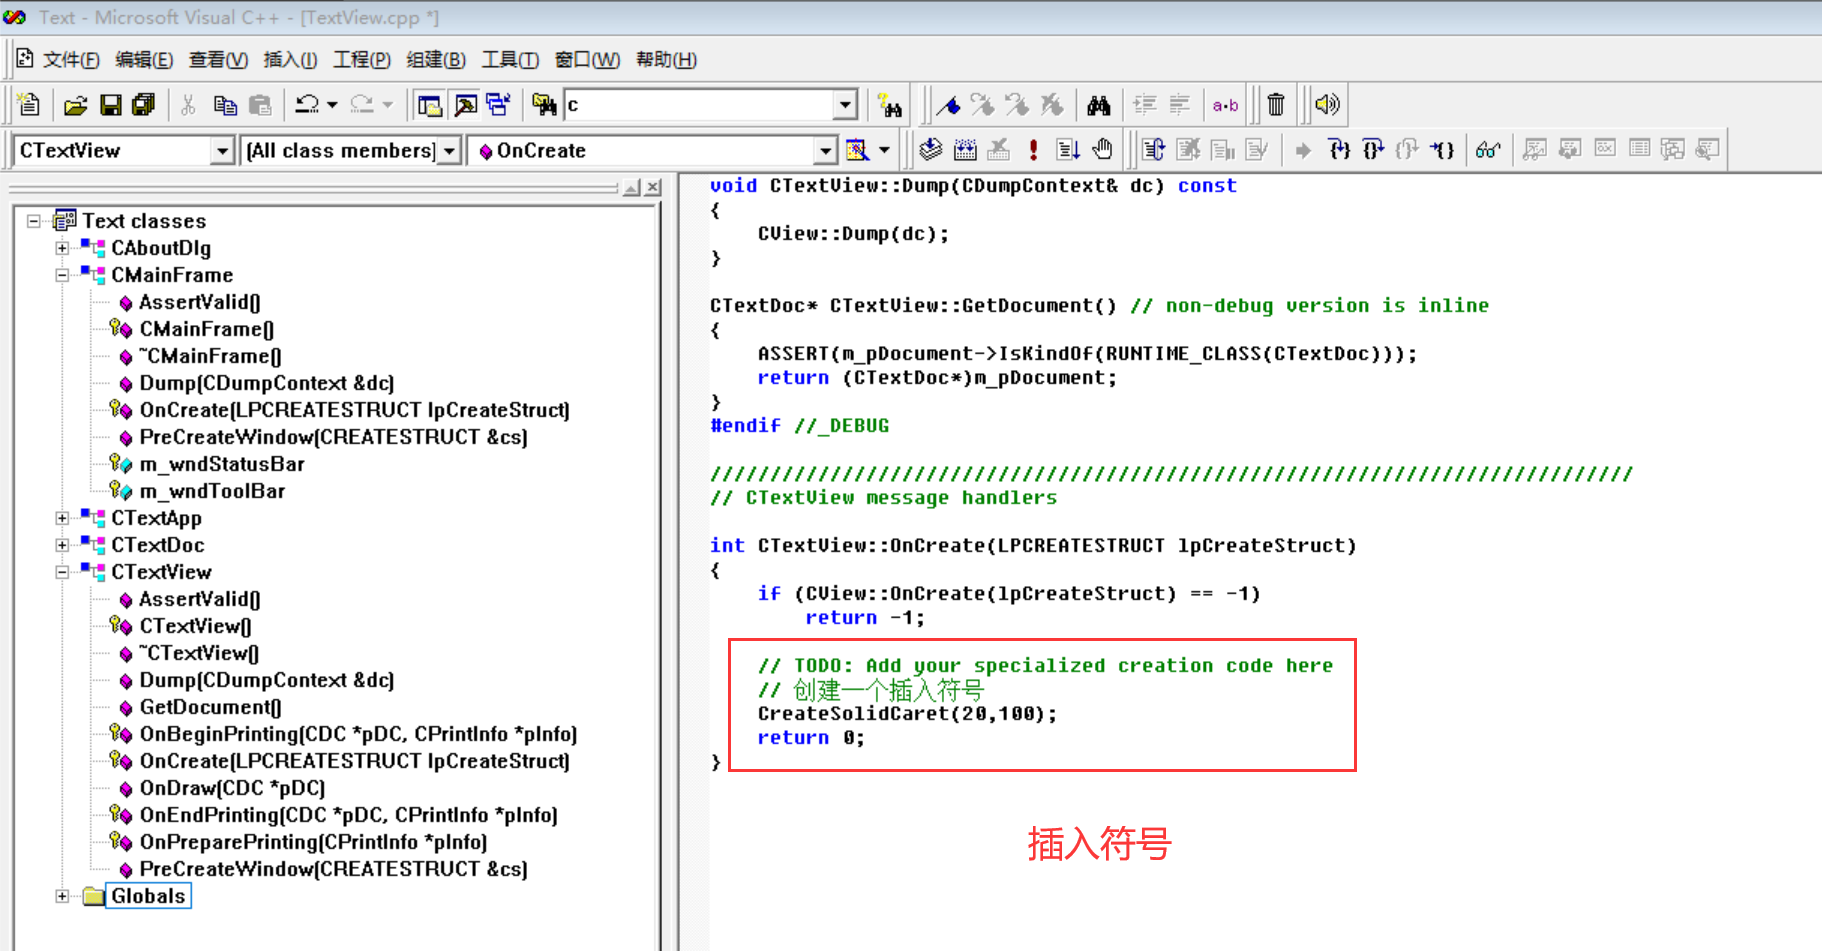Open the 帮助(H) menu
The height and width of the screenshot is (951, 1822).
666,60
